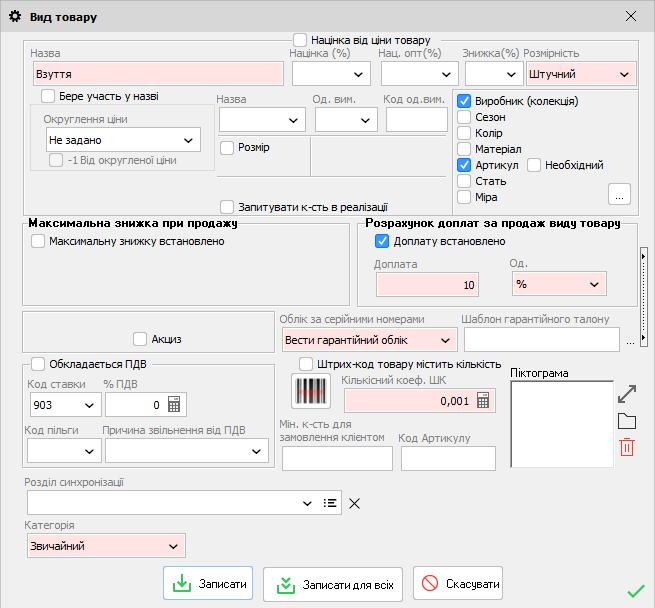Click the barcode scanner icon
The image size is (655, 608).
310,390
